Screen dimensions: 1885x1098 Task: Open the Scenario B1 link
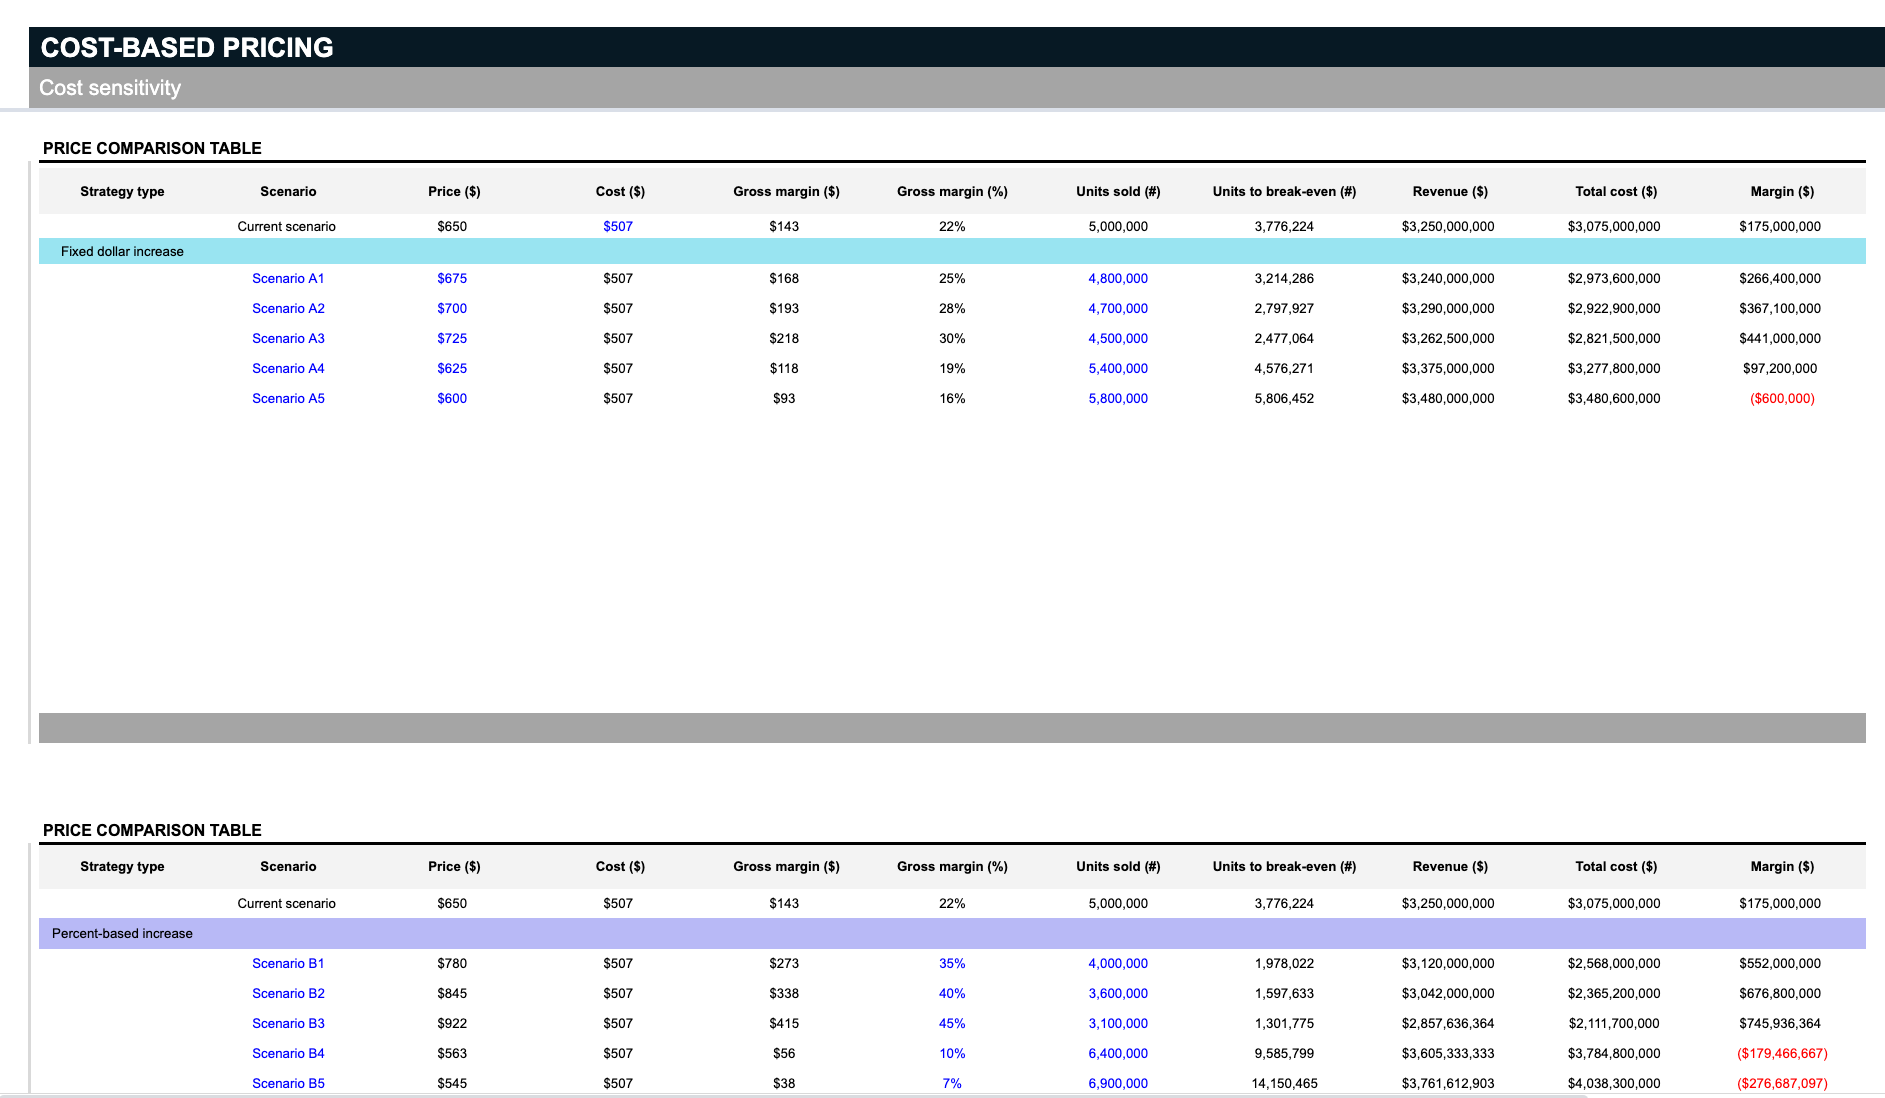288,963
